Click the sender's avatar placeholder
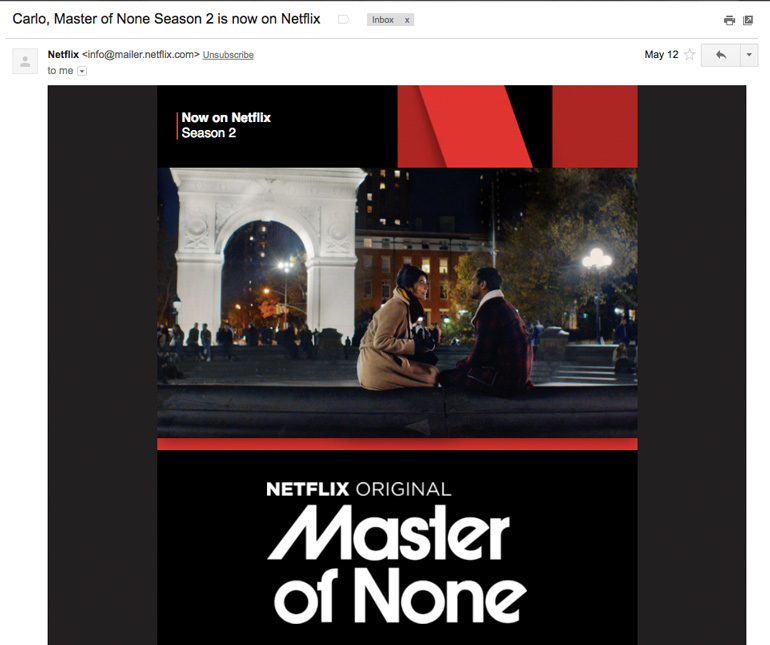The width and height of the screenshot is (770, 645). 25,61
